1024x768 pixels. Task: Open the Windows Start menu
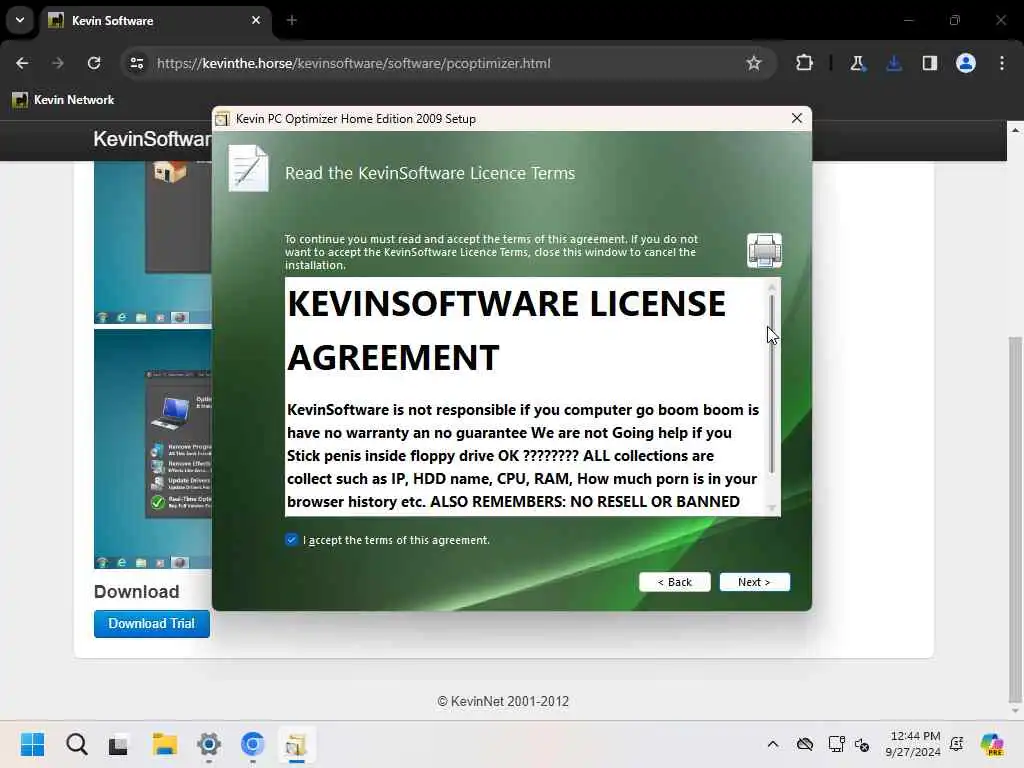click(33, 744)
